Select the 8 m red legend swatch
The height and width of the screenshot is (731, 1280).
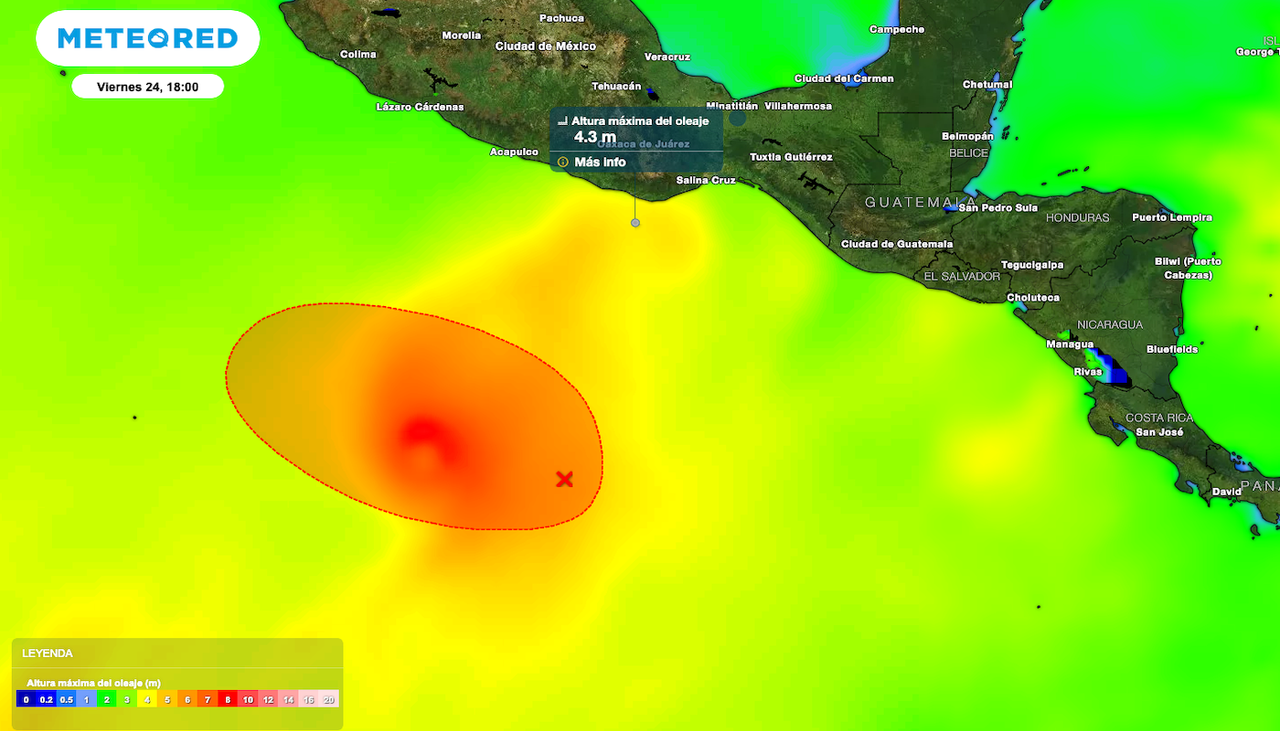[228, 699]
